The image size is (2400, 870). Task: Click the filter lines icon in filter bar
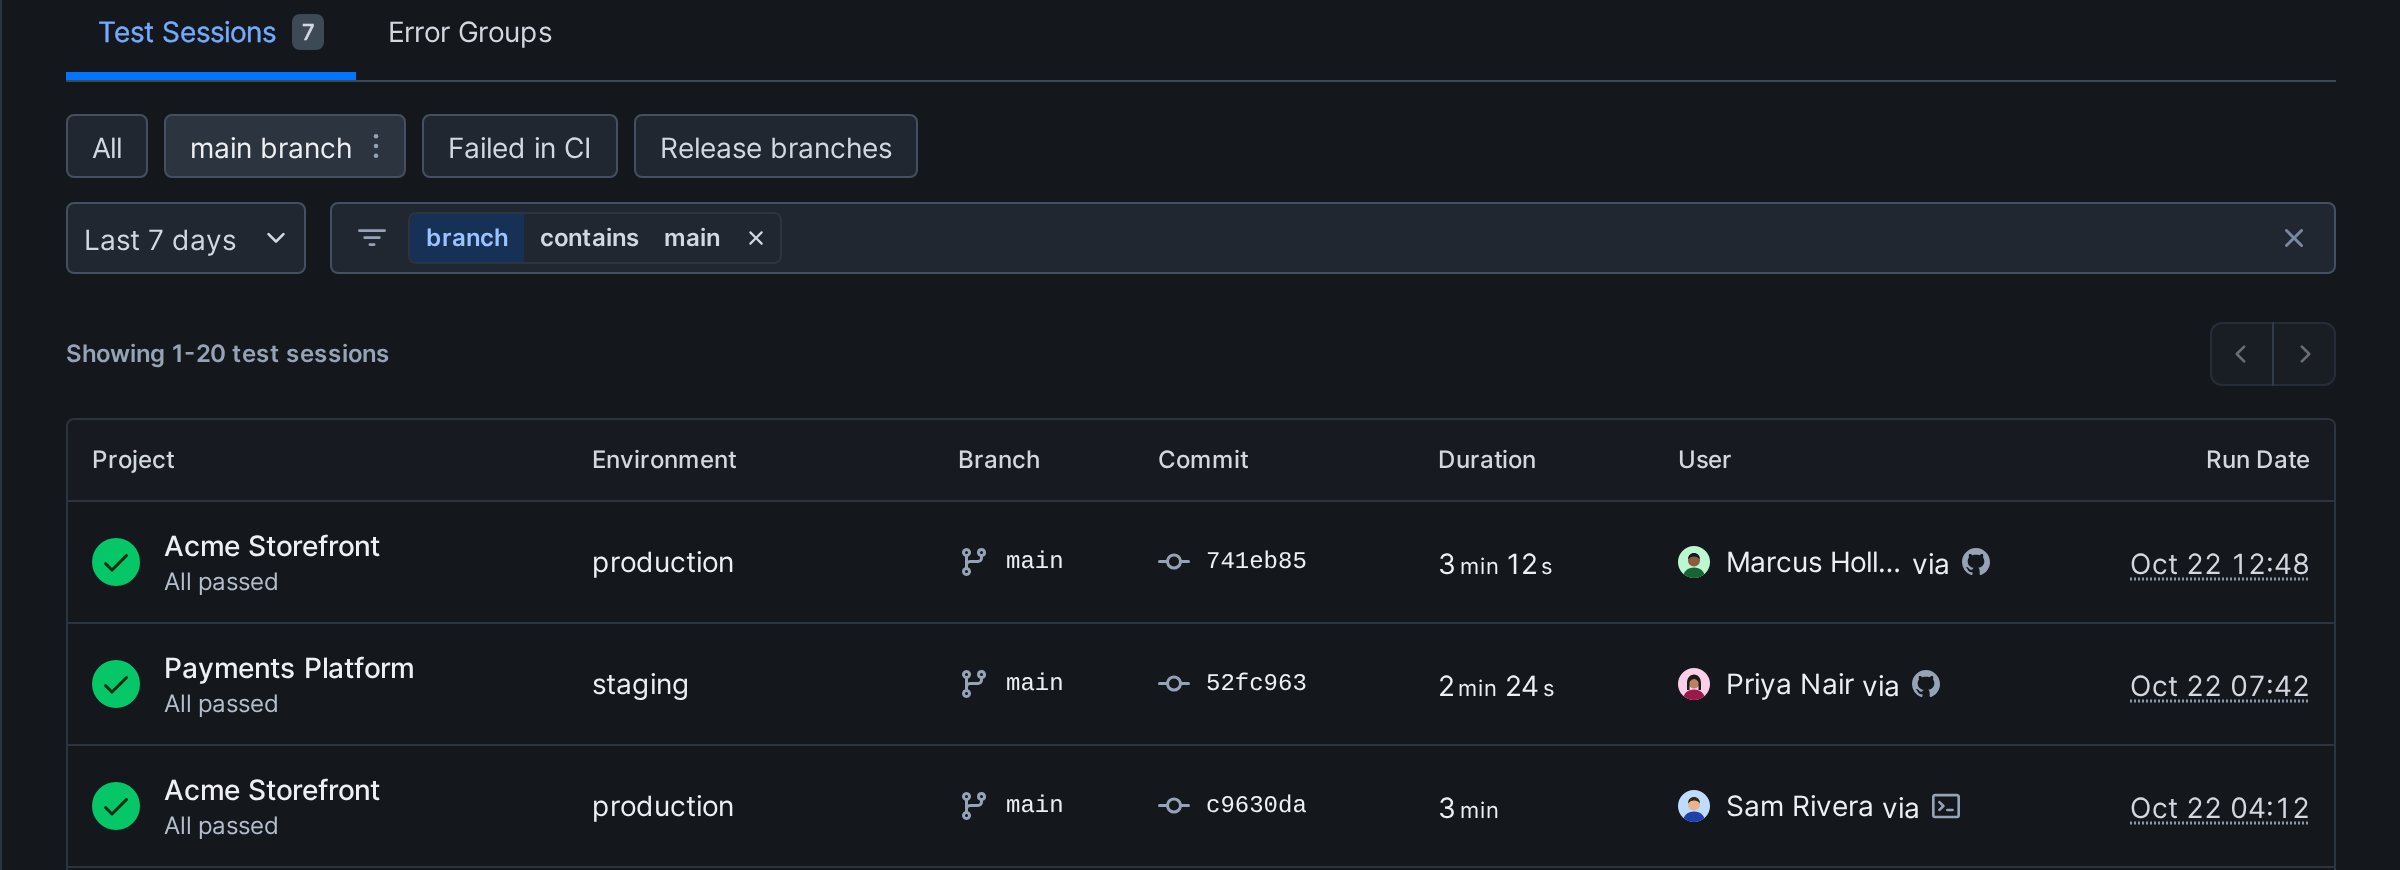372,238
